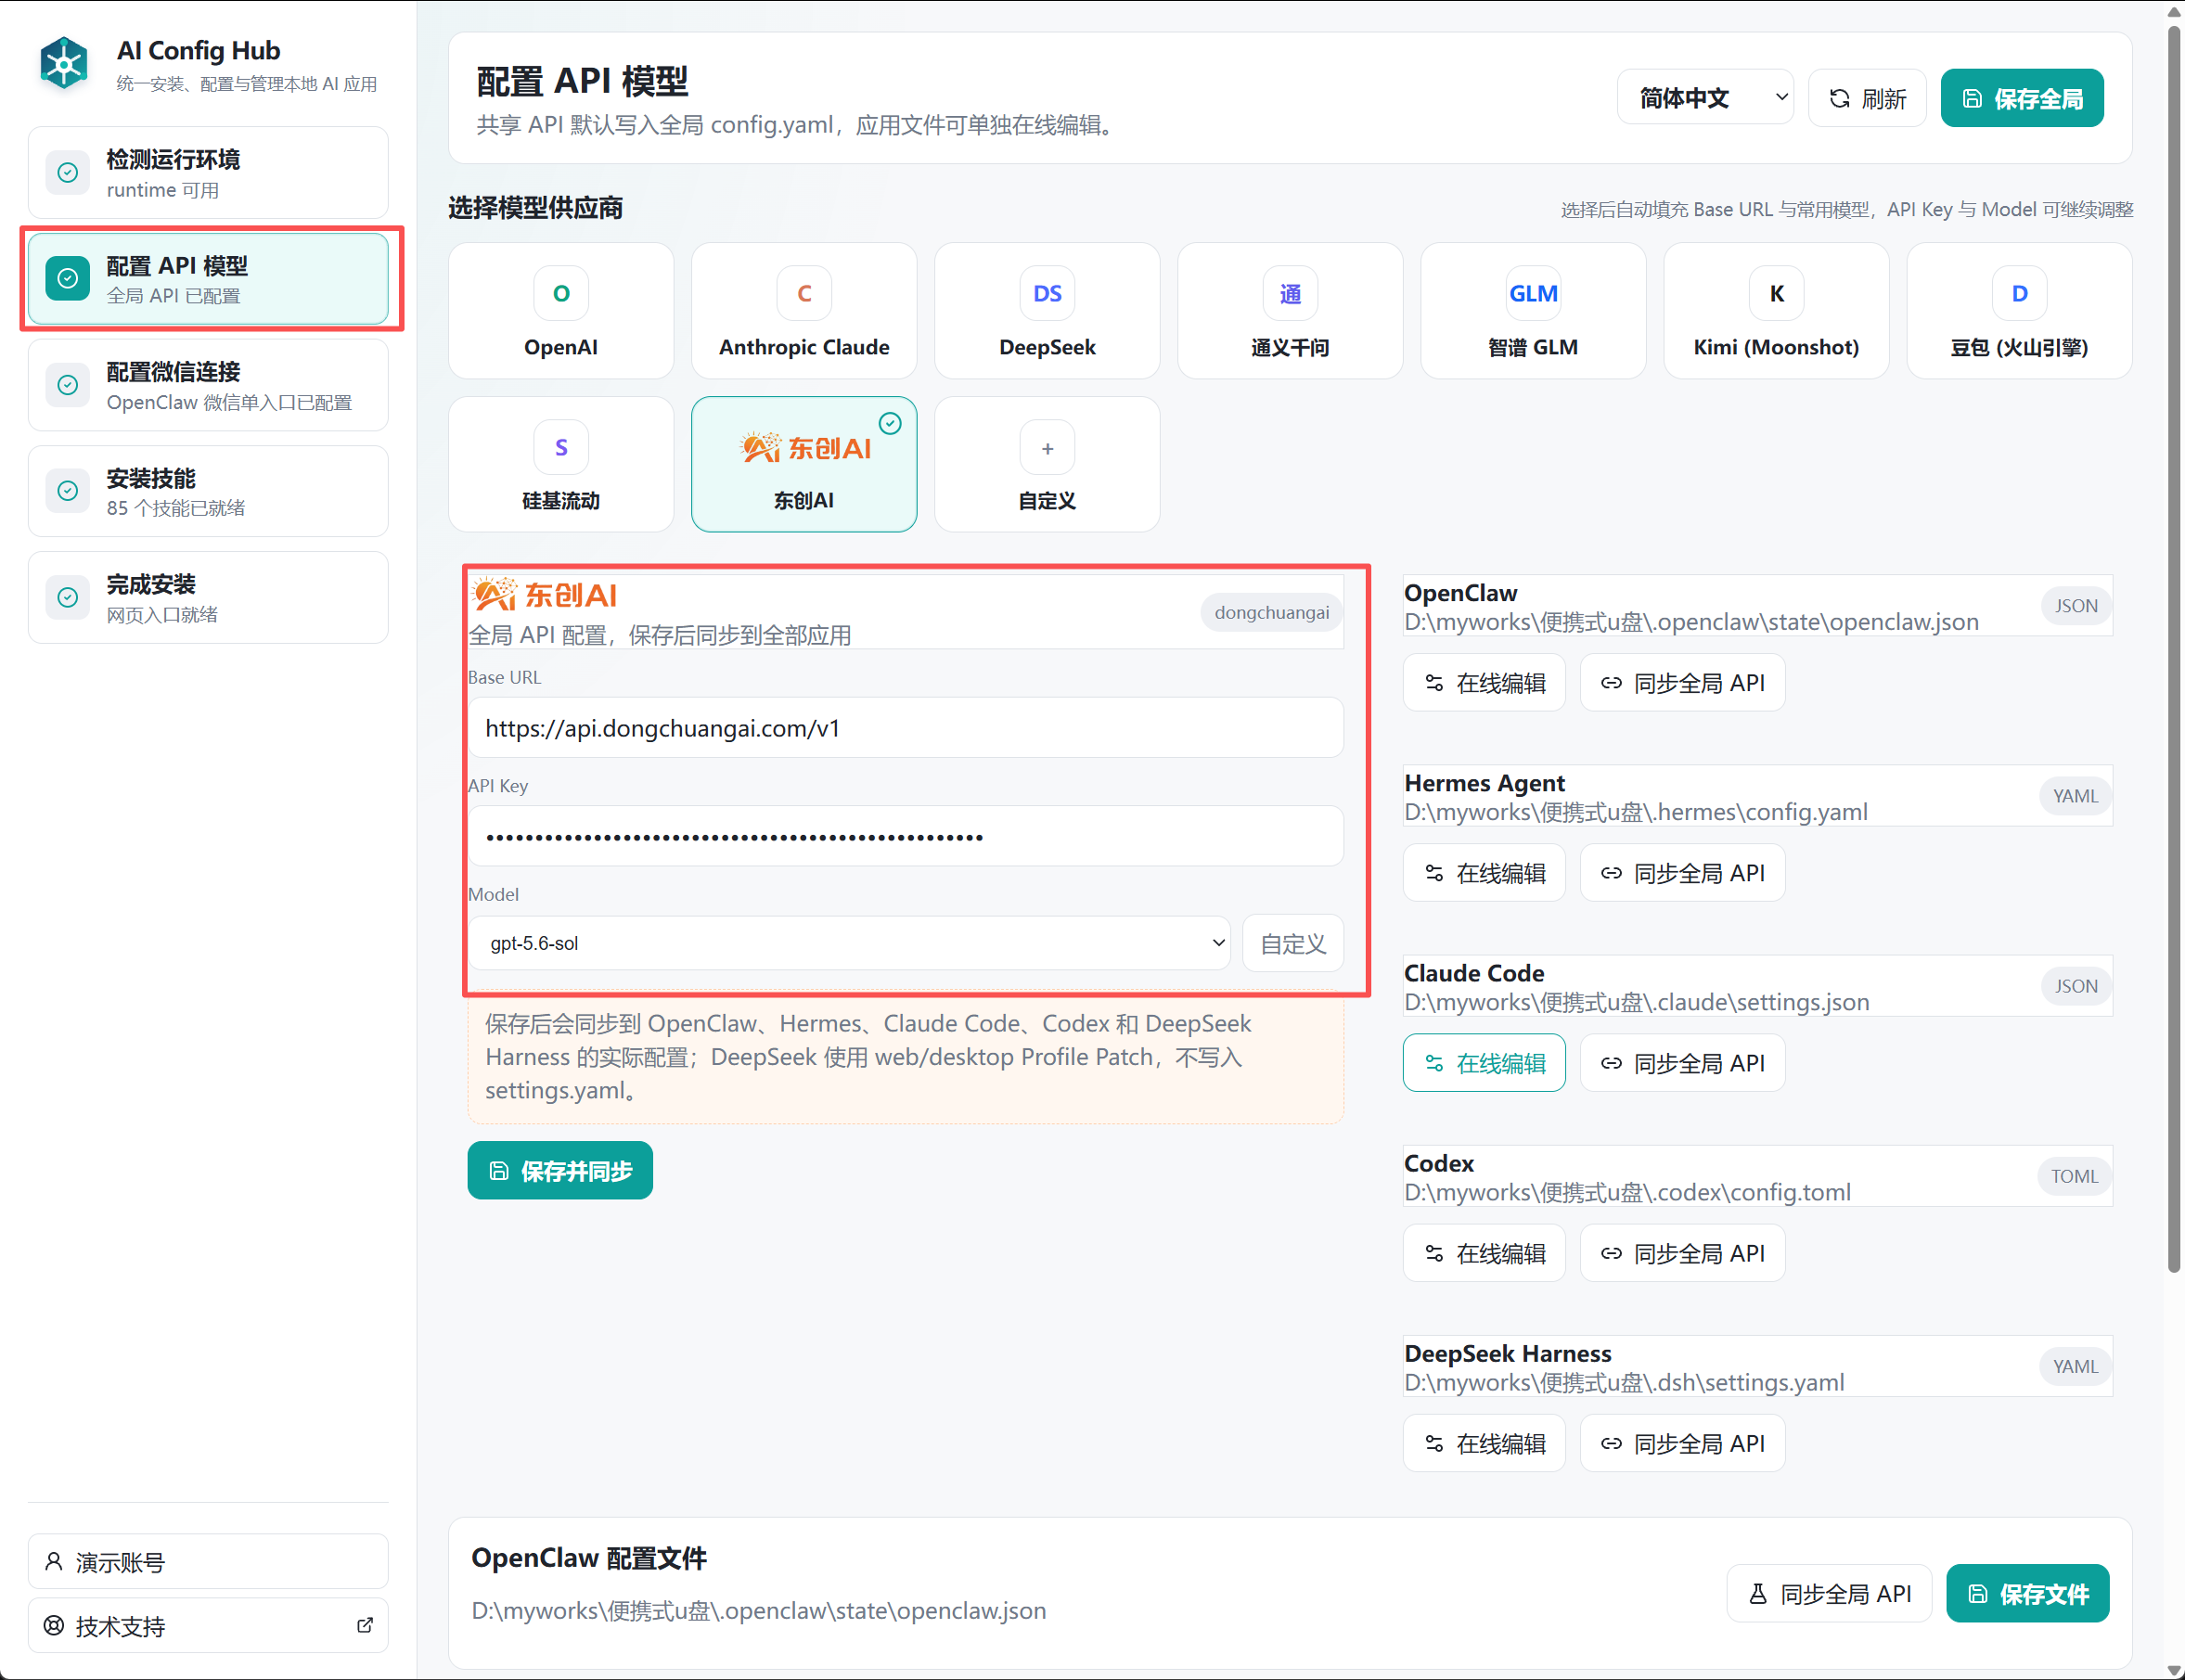
Task: Click 同步全局 API for Hermes Agent
Action: click(x=1682, y=873)
